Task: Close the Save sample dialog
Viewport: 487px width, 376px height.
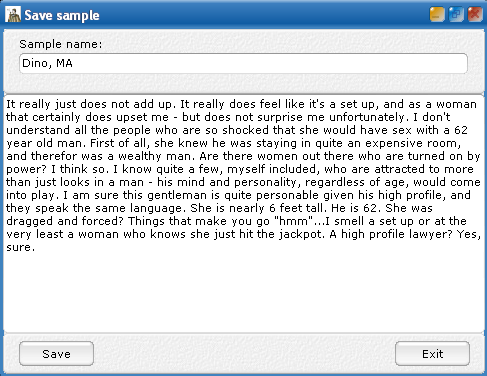Action: click(x=475, y=15)
